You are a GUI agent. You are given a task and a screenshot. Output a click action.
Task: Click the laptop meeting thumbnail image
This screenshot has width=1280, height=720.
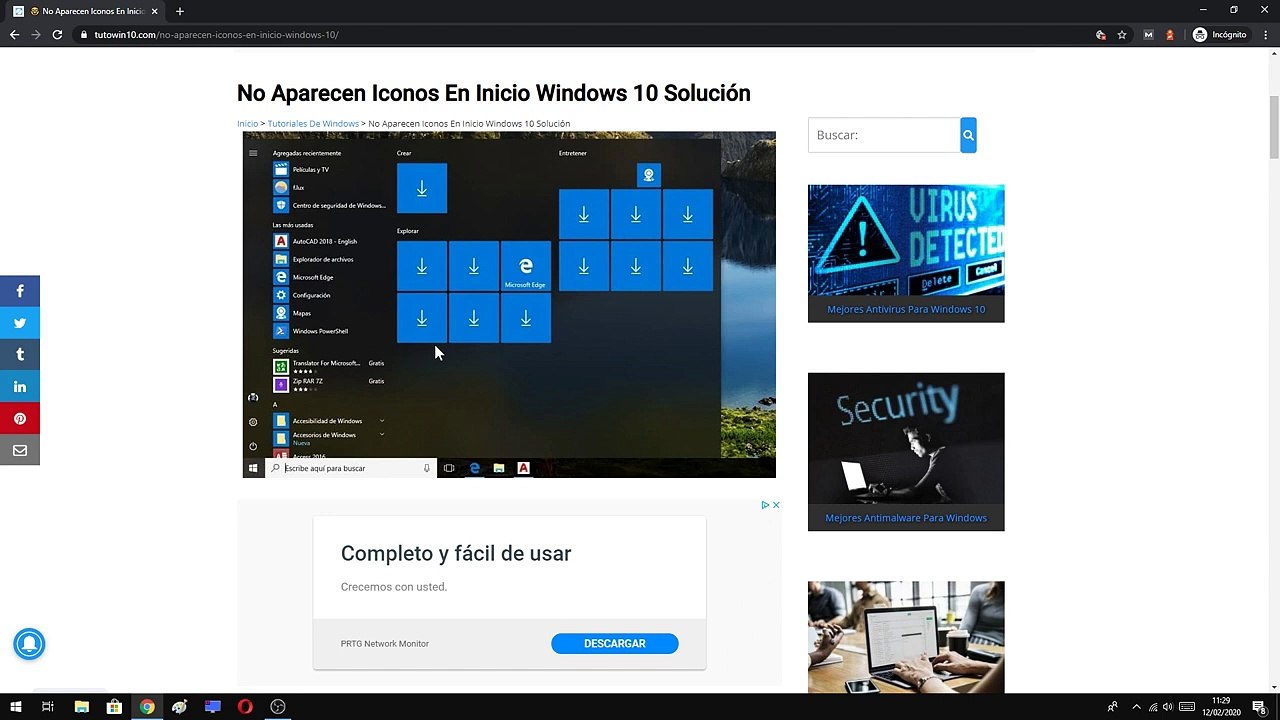click(906, 636)
